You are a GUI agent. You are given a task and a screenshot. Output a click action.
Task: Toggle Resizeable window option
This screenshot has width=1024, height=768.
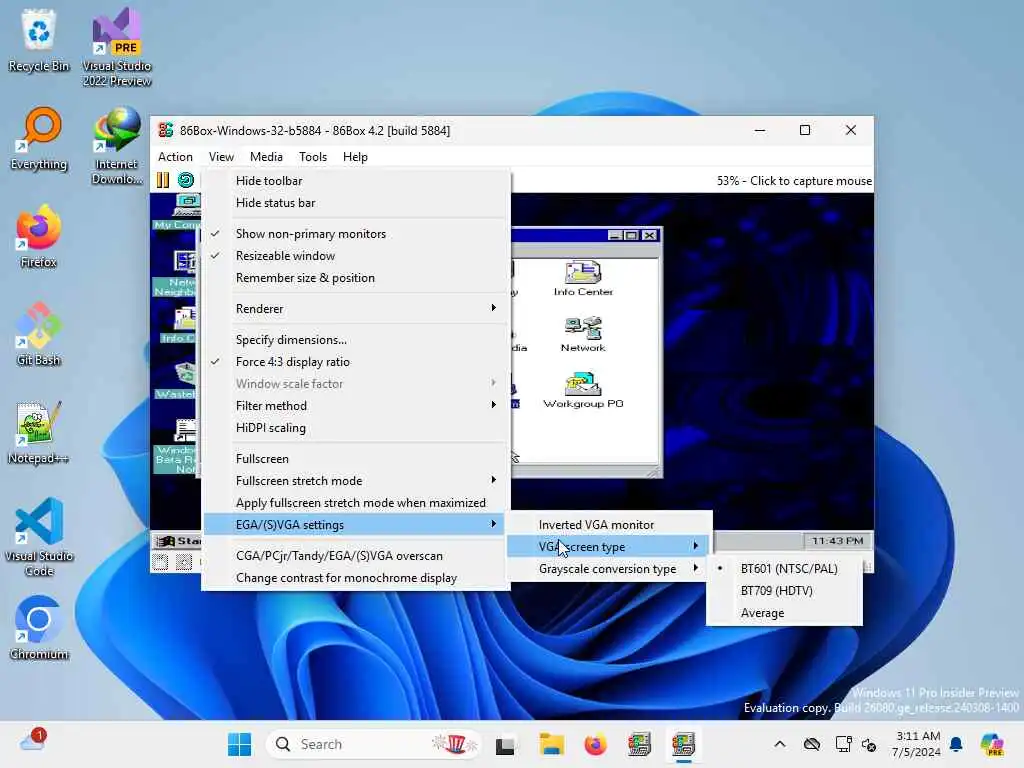point(356,256)
